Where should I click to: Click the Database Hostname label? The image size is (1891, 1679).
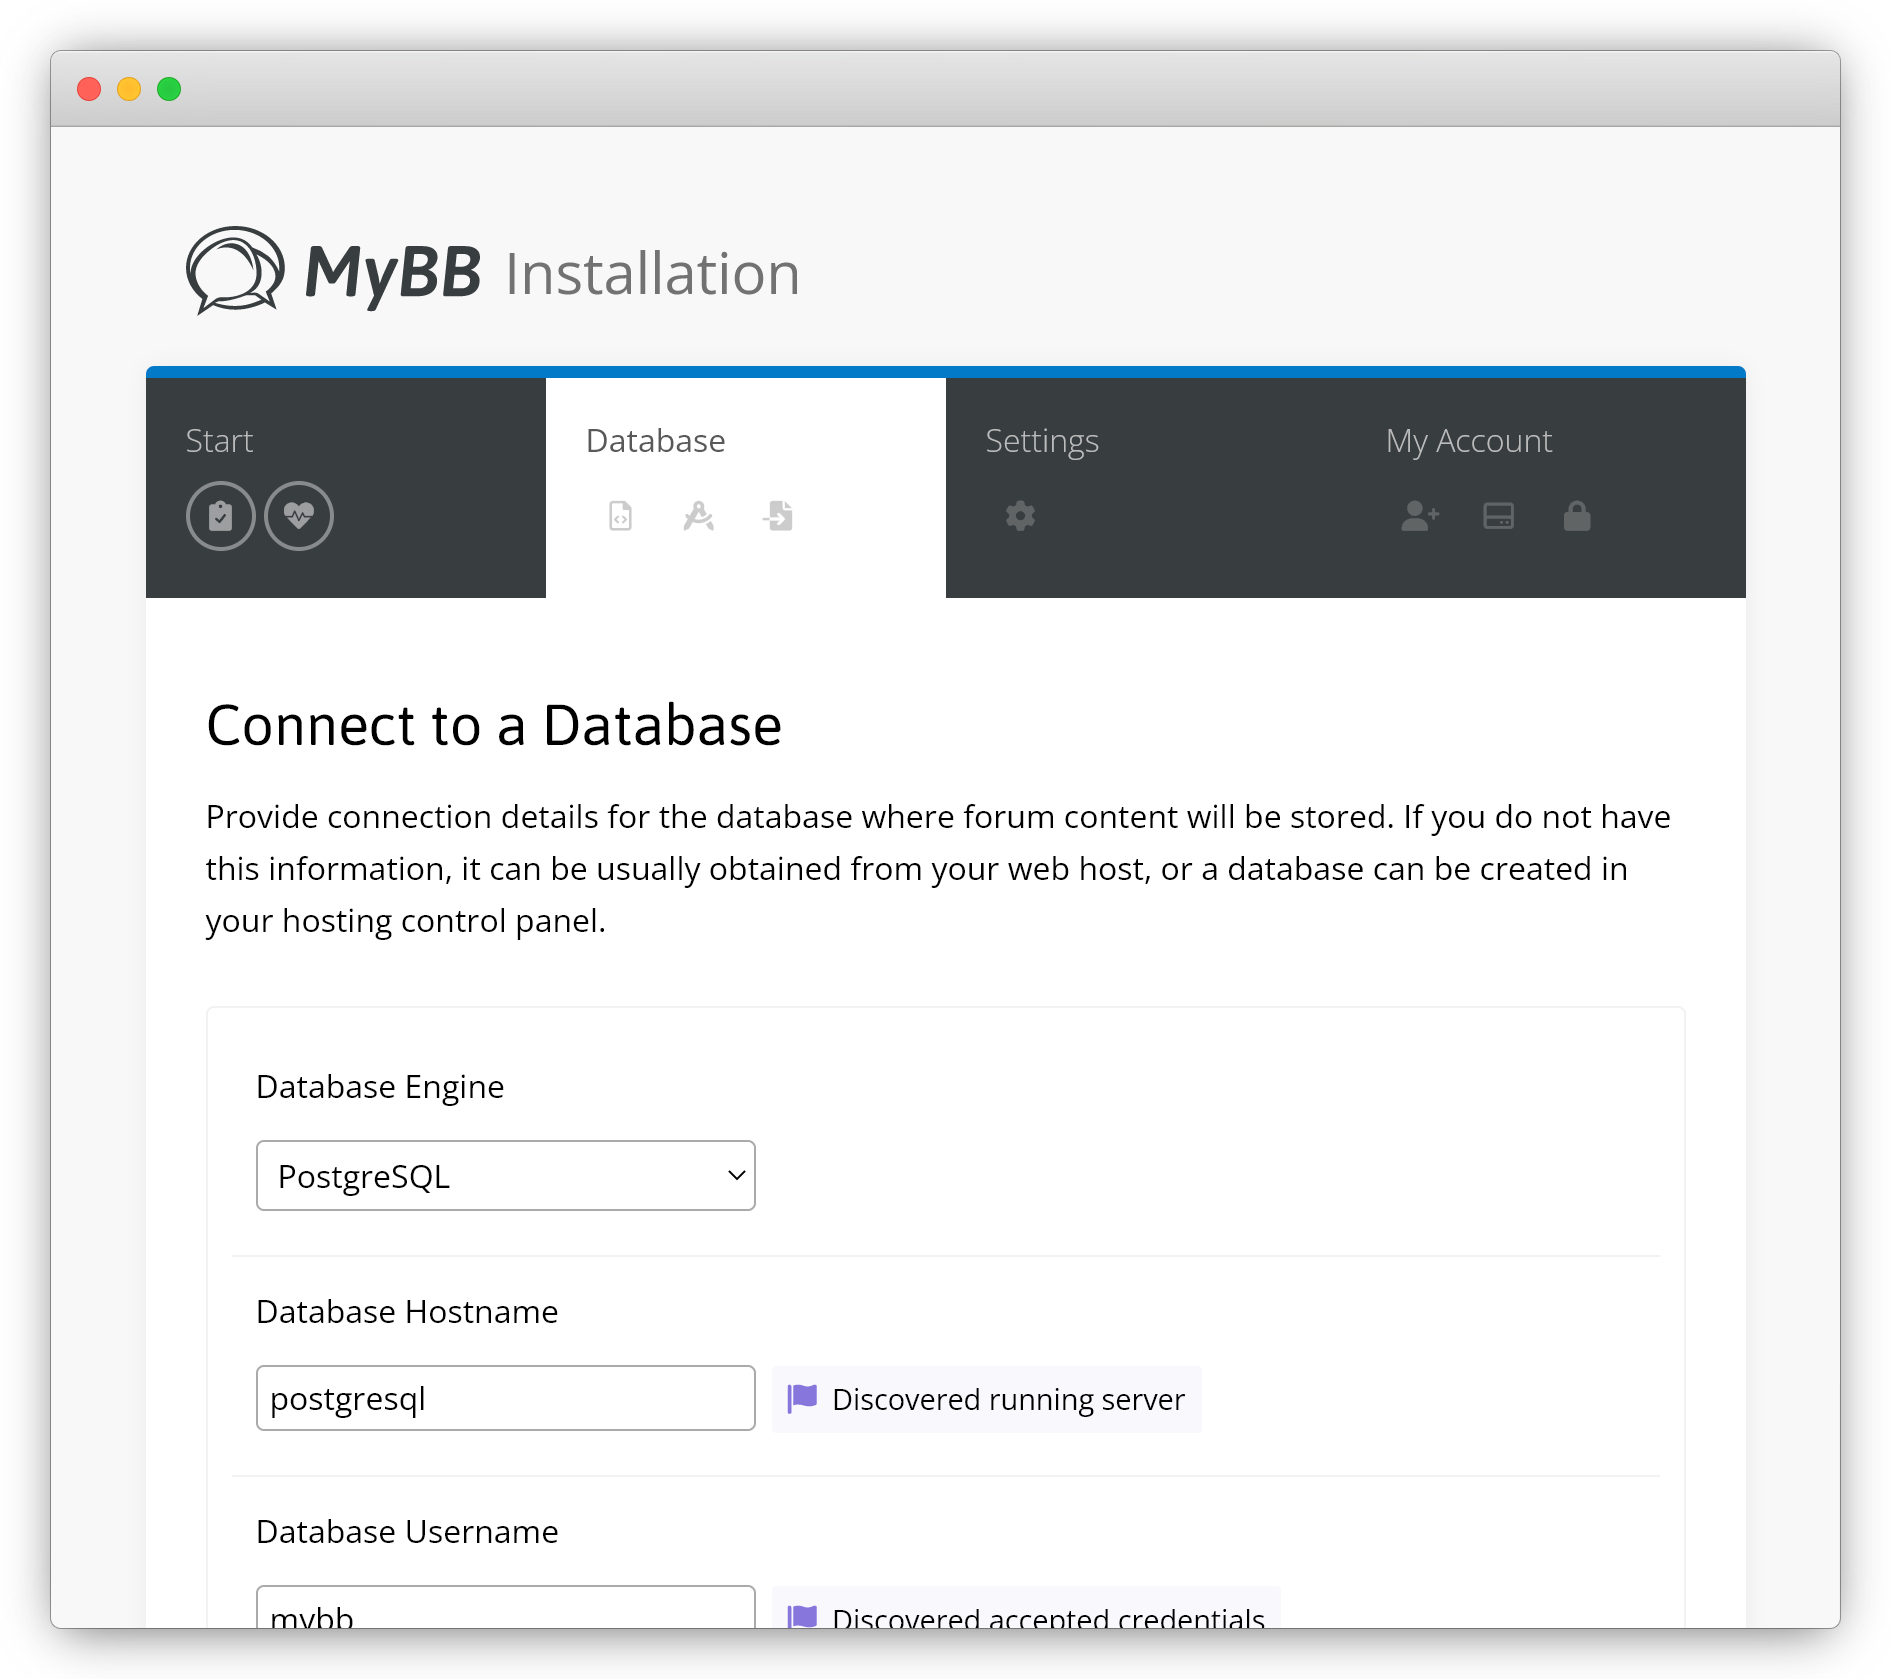(x=407, y=1312)
